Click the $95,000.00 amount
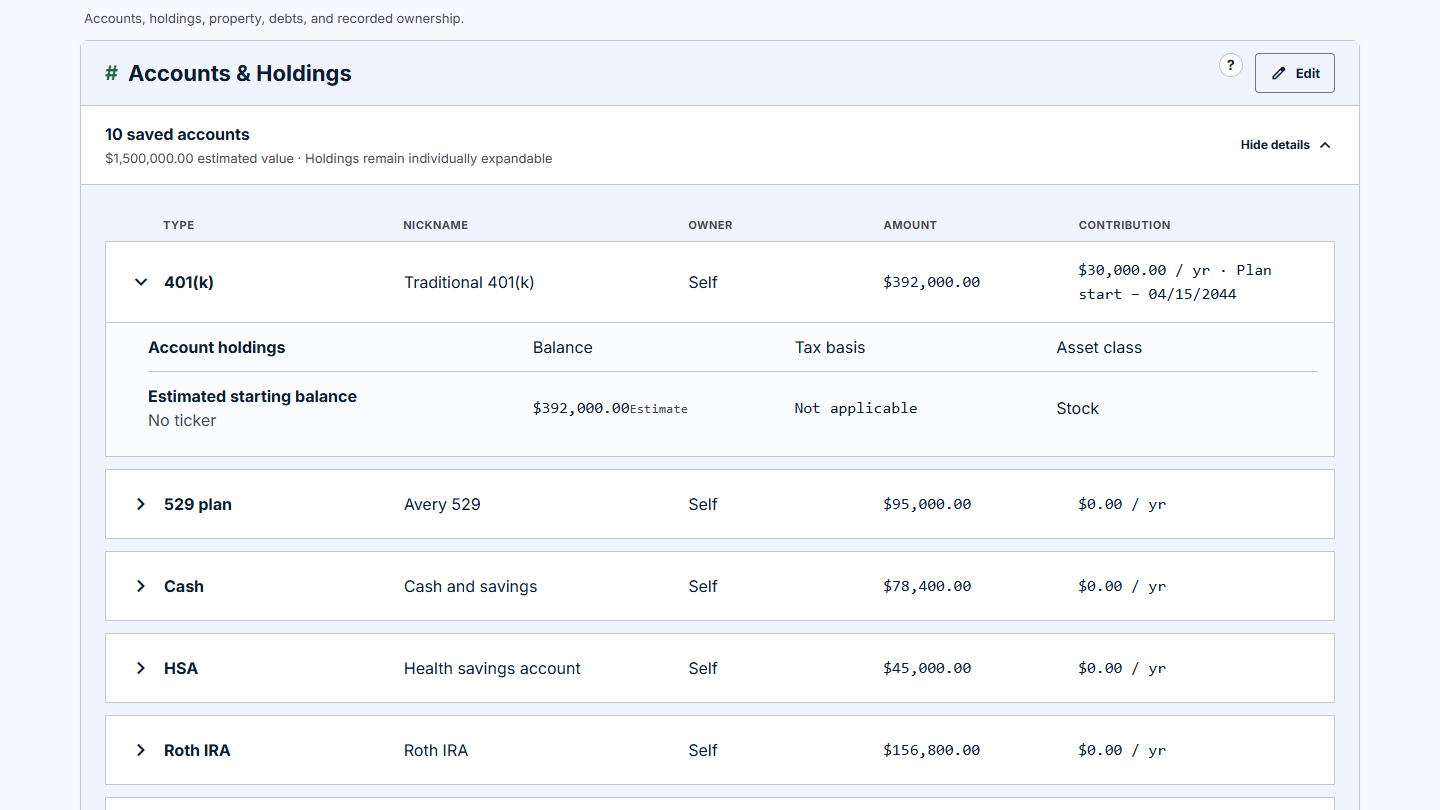 [927, 504]
